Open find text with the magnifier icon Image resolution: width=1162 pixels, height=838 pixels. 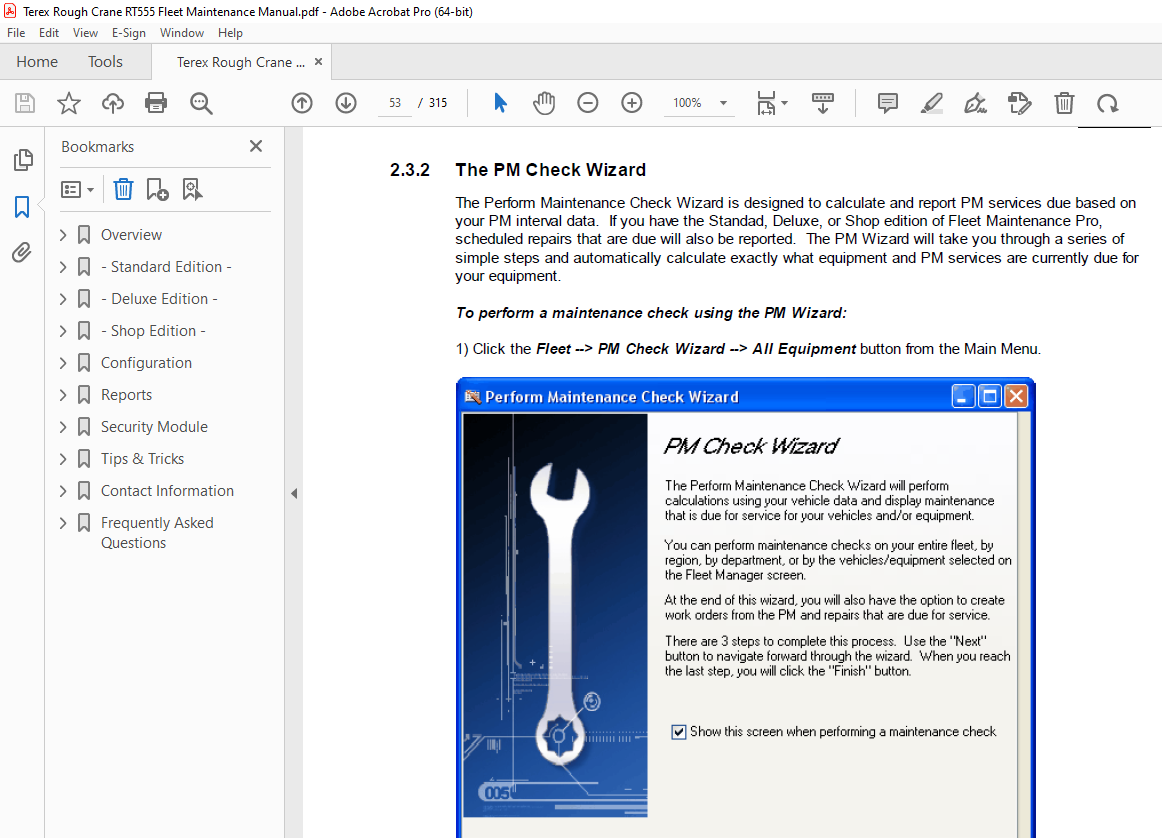pos(201,103)
